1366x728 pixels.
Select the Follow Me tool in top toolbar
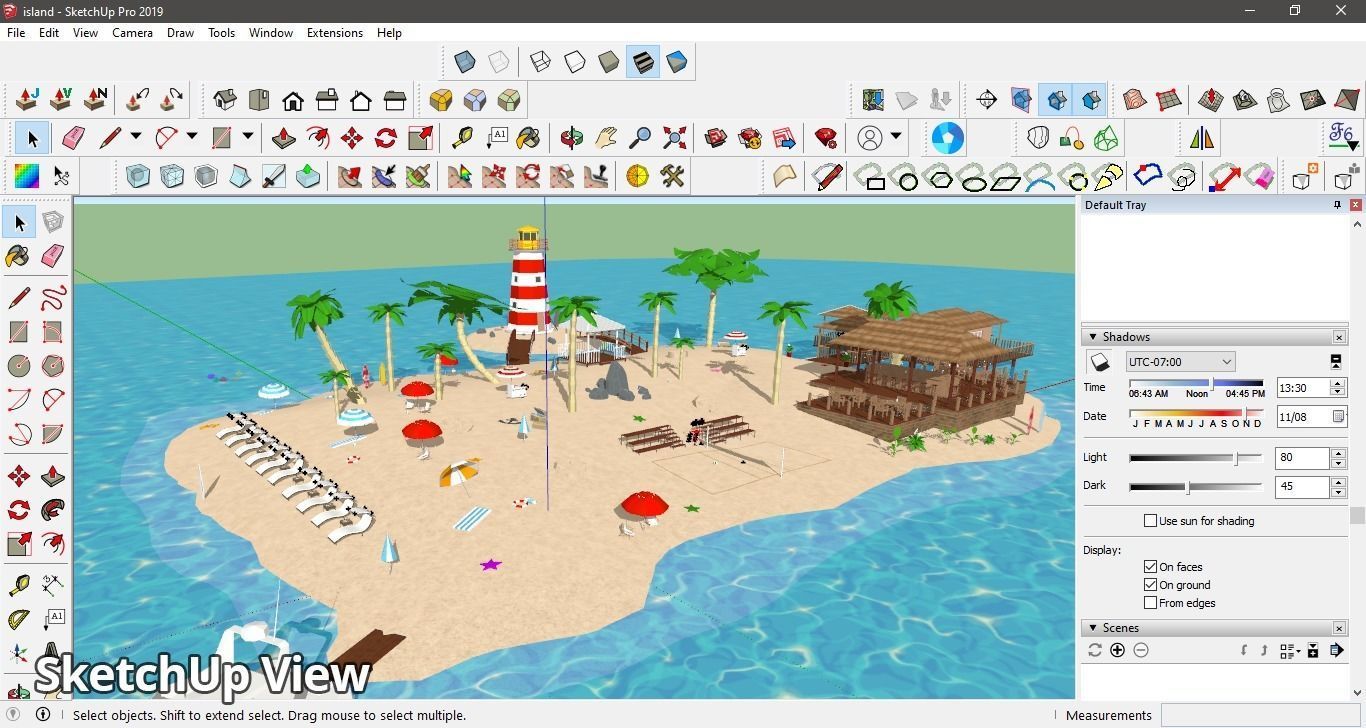318,137
